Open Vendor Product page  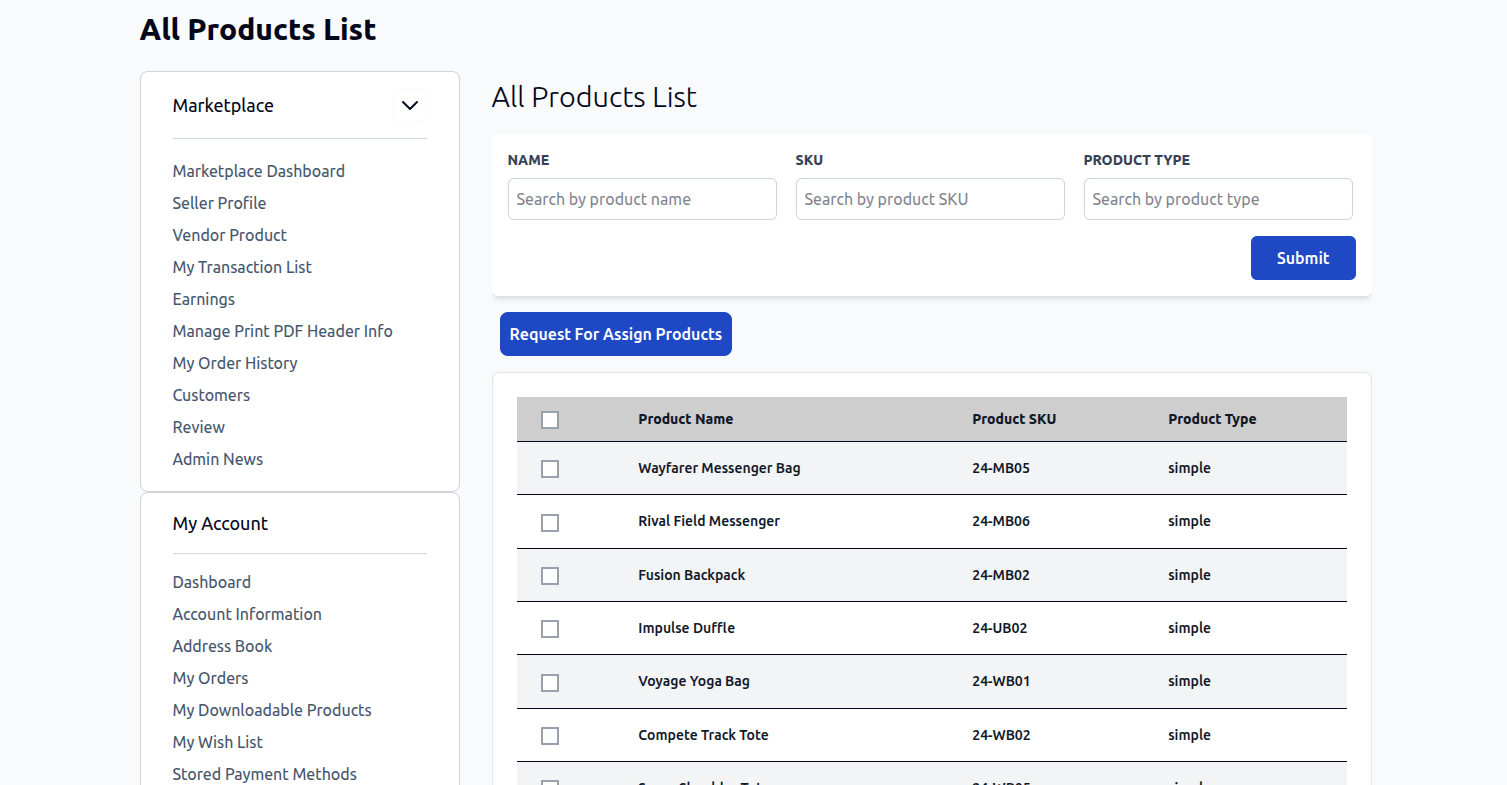coord(229,235)
